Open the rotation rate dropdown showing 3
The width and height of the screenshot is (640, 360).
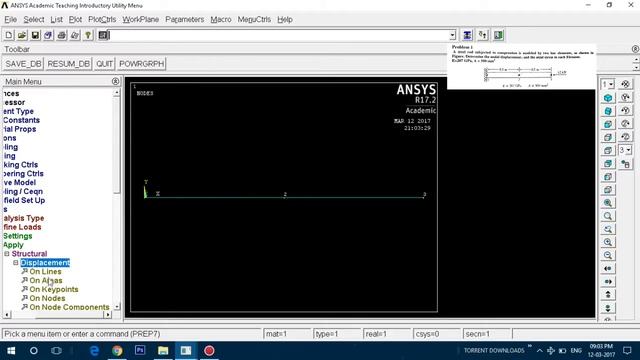pyautogui.click(x=629, y=150)
